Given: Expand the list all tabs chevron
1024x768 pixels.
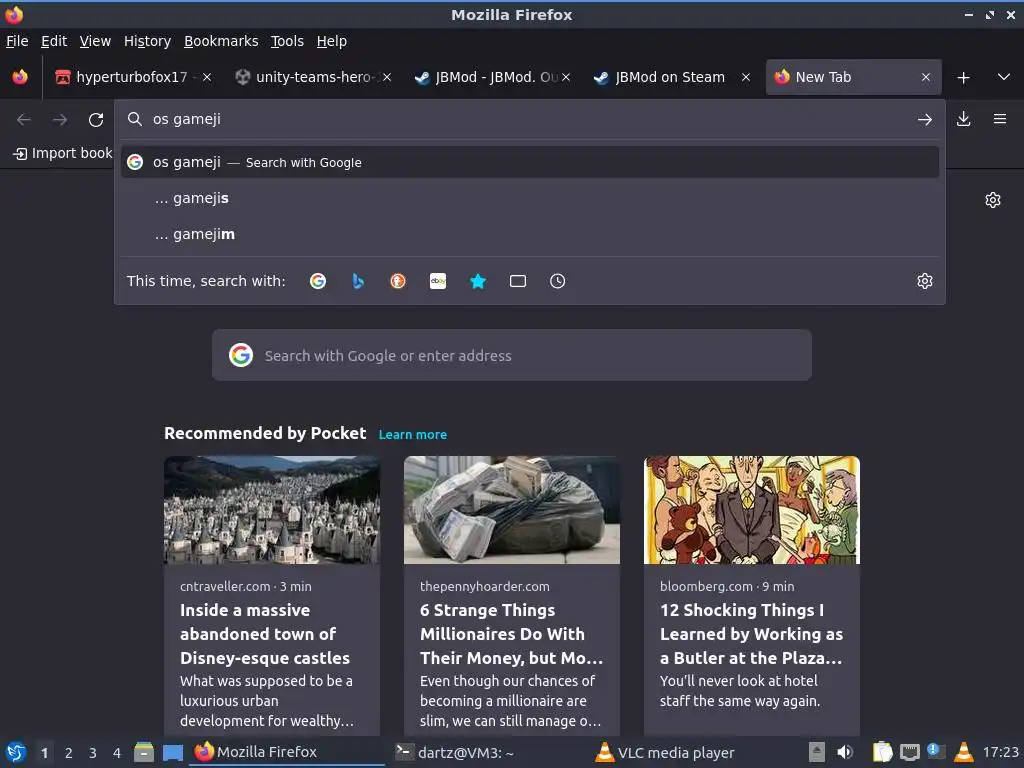Looking at the screenshot, I should [1004, 77].
